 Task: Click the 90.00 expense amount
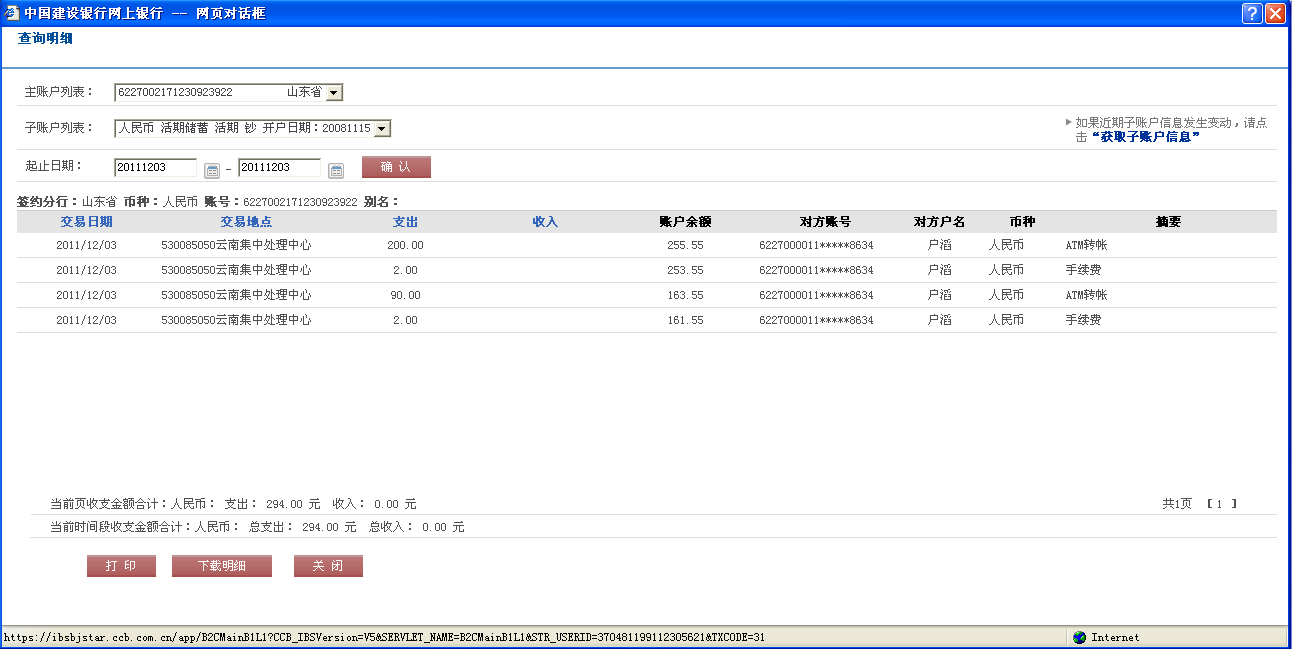[x=405, y=295]
